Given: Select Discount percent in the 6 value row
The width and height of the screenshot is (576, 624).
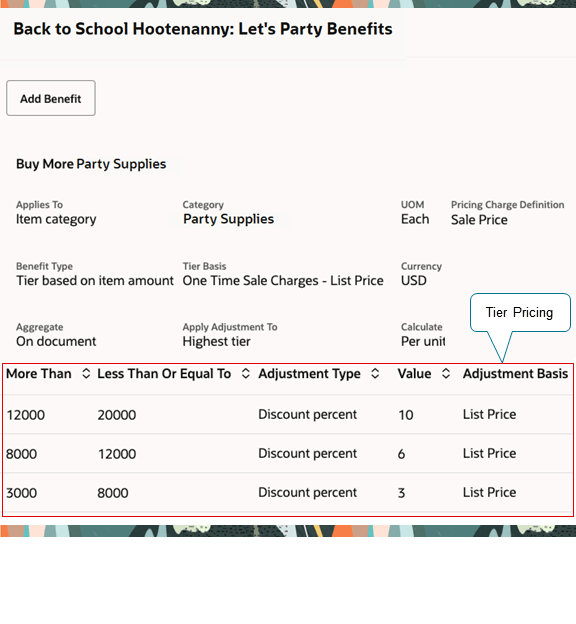Looking at the screenshot, I should (308, 454).
